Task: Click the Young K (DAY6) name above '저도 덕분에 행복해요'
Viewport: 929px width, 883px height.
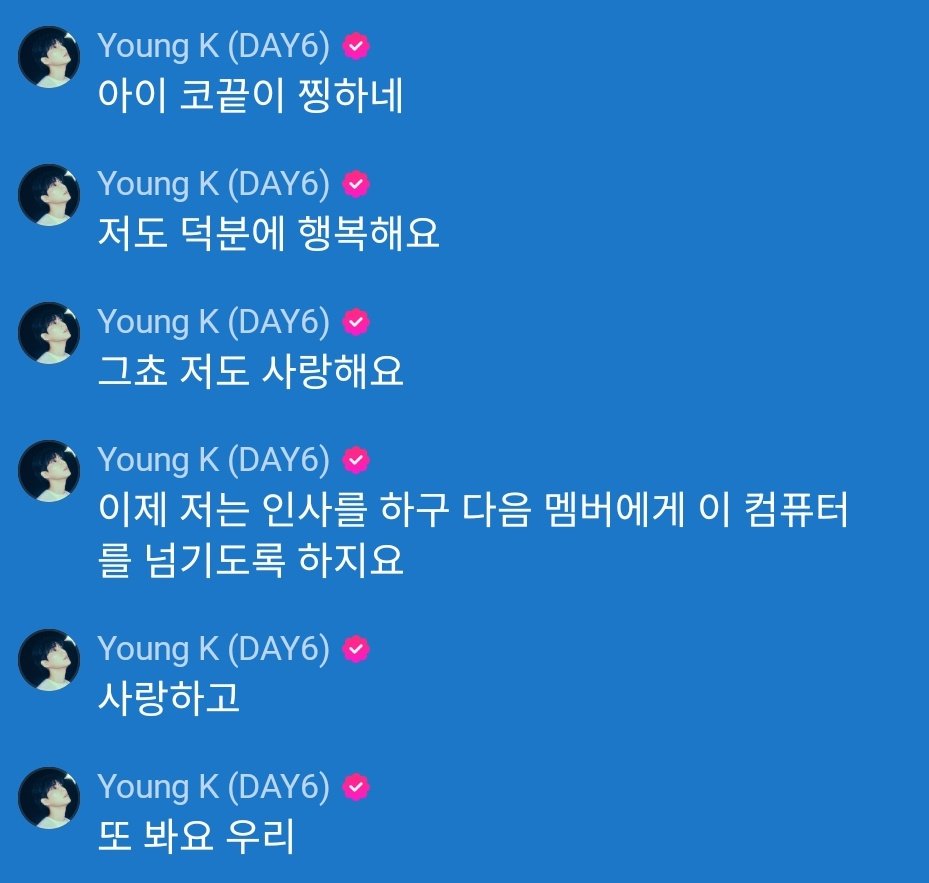Action: tap(213, 185)
